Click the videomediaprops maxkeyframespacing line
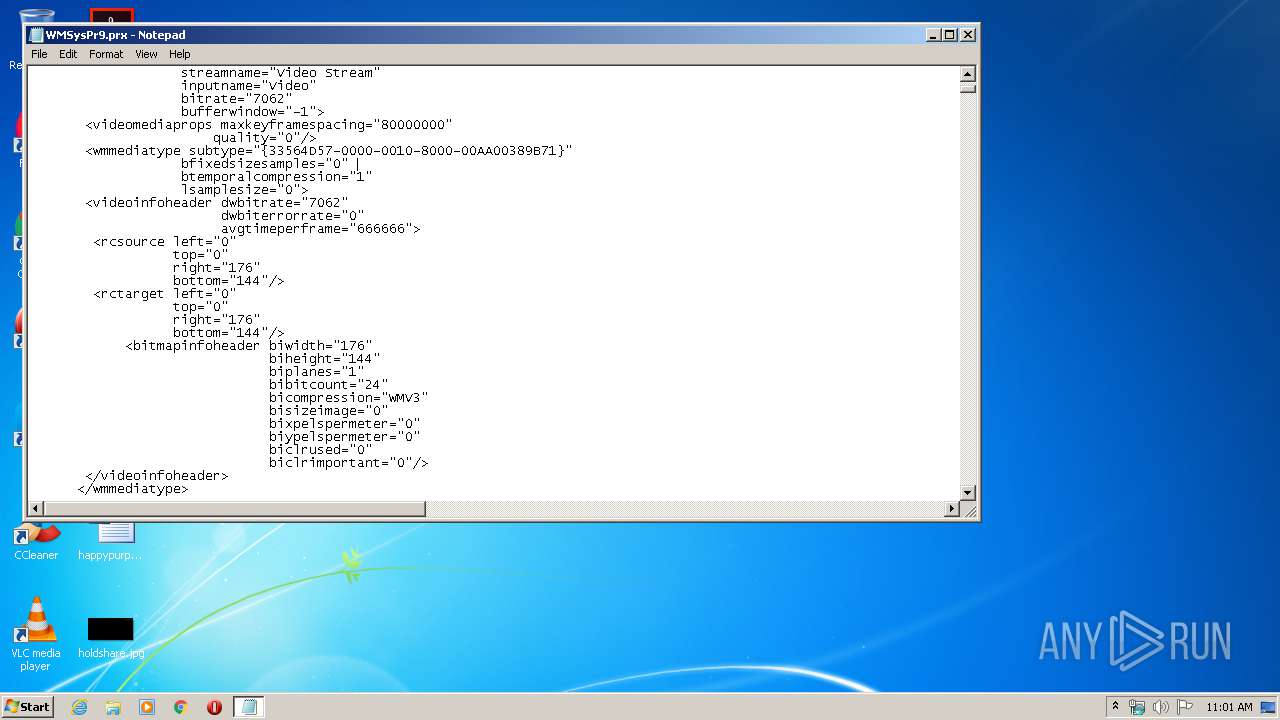This screenshot has width=1280, height=720. 268,125
